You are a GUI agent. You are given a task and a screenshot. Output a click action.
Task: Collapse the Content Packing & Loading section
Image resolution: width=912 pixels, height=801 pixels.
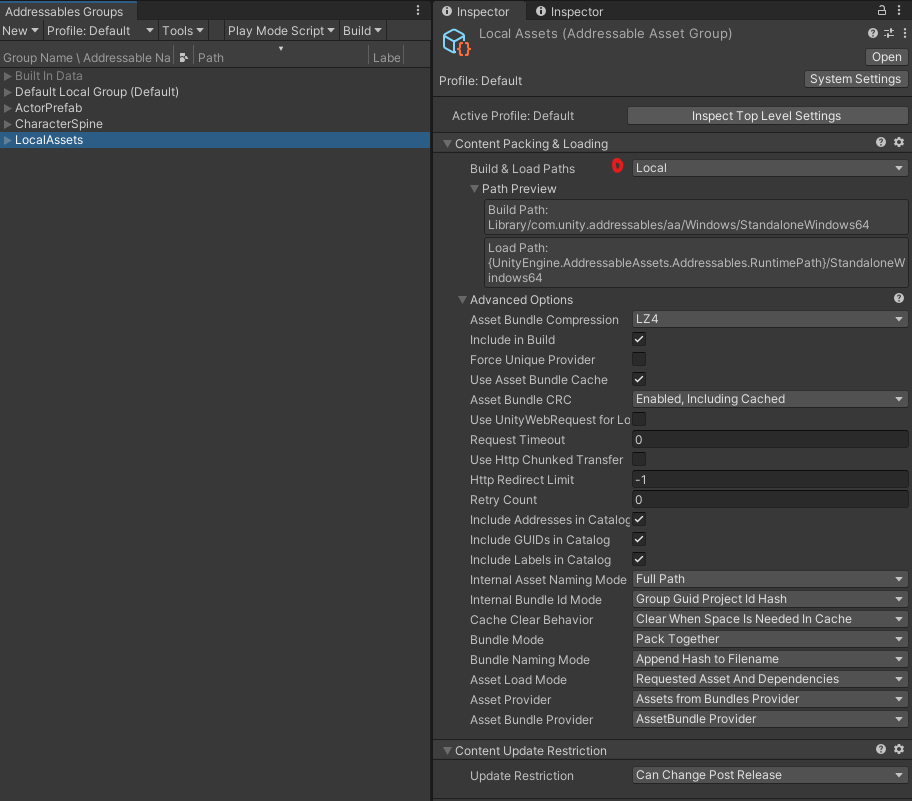click(x=447, y=144)
